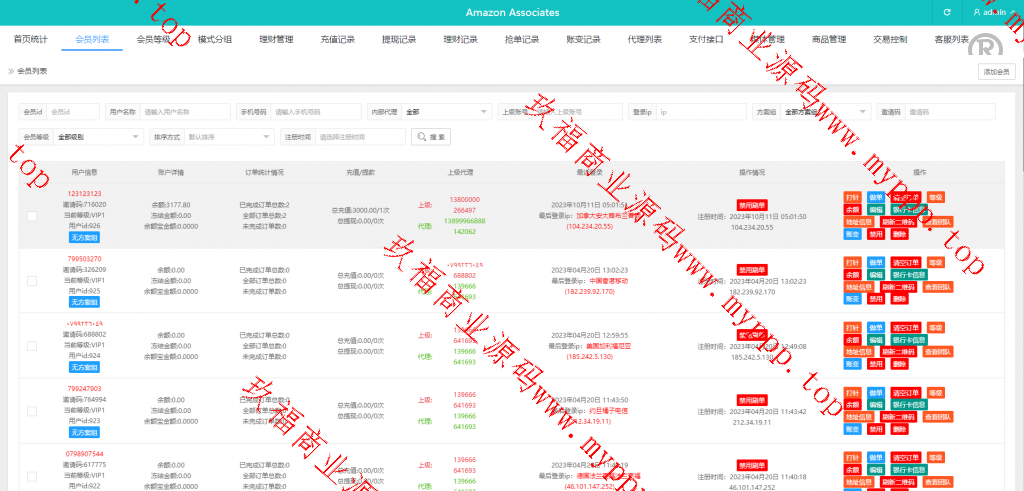
Task: Open the 会员等级 level dropdown
Action: coord(98,137)
